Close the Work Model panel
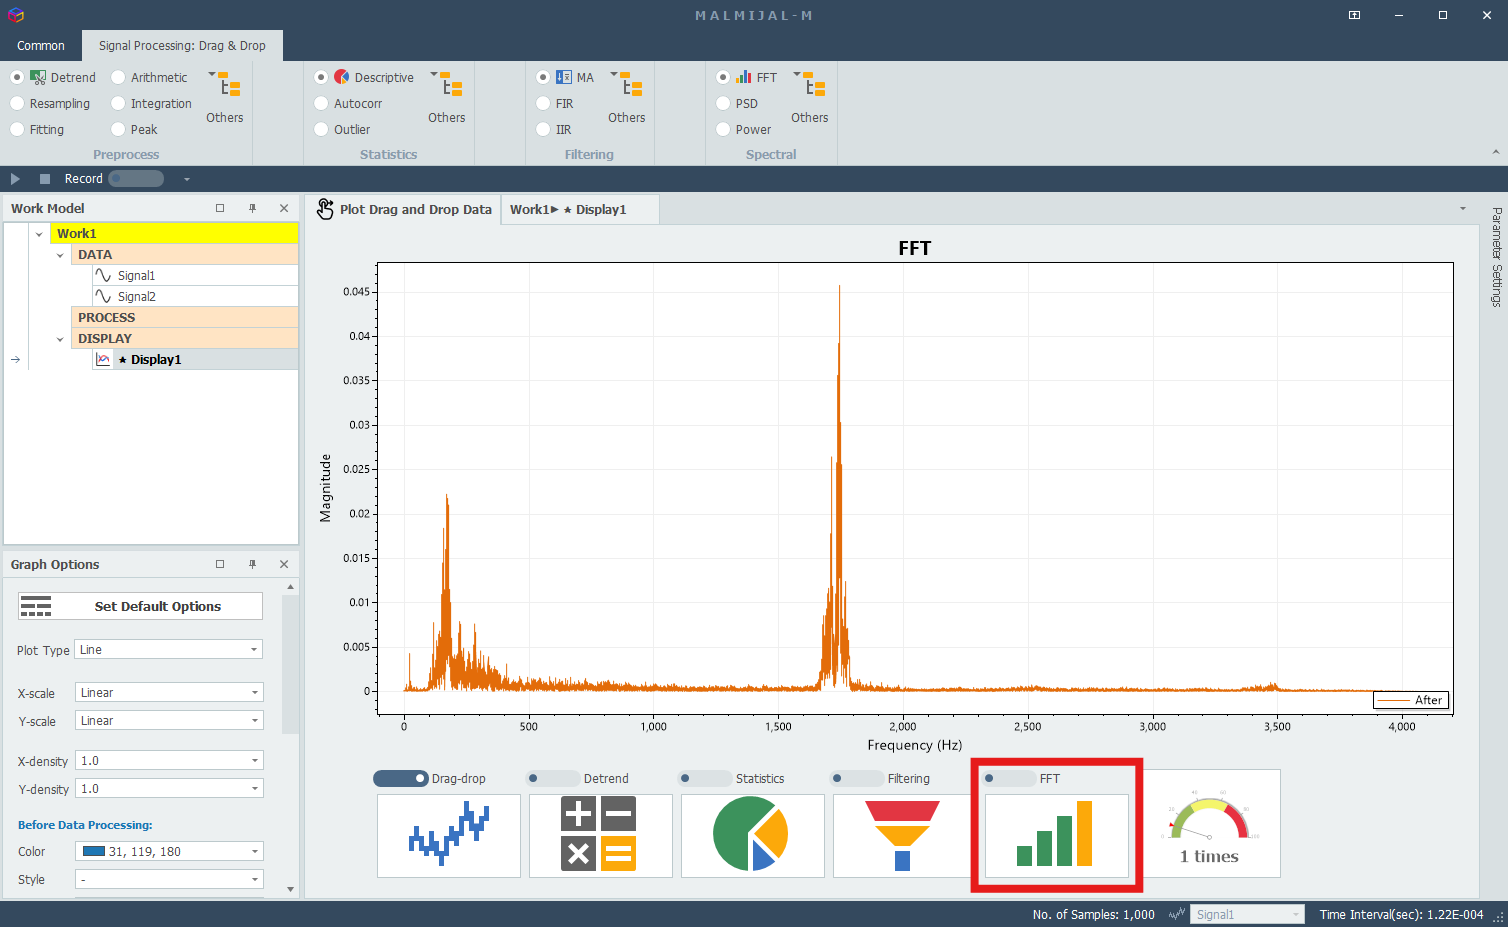 pyautogui.click(x=284, y=208)
